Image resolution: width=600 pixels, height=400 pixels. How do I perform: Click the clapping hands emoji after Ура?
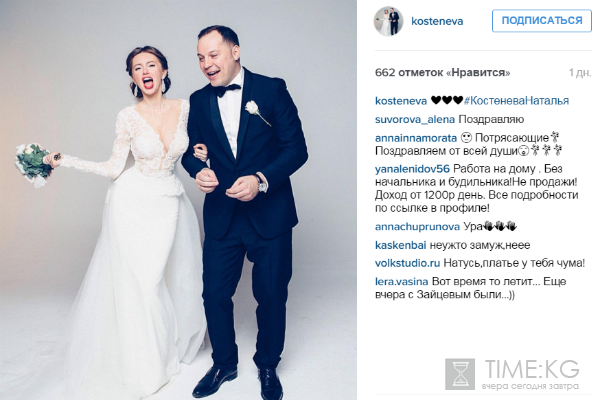click(501, 226)
